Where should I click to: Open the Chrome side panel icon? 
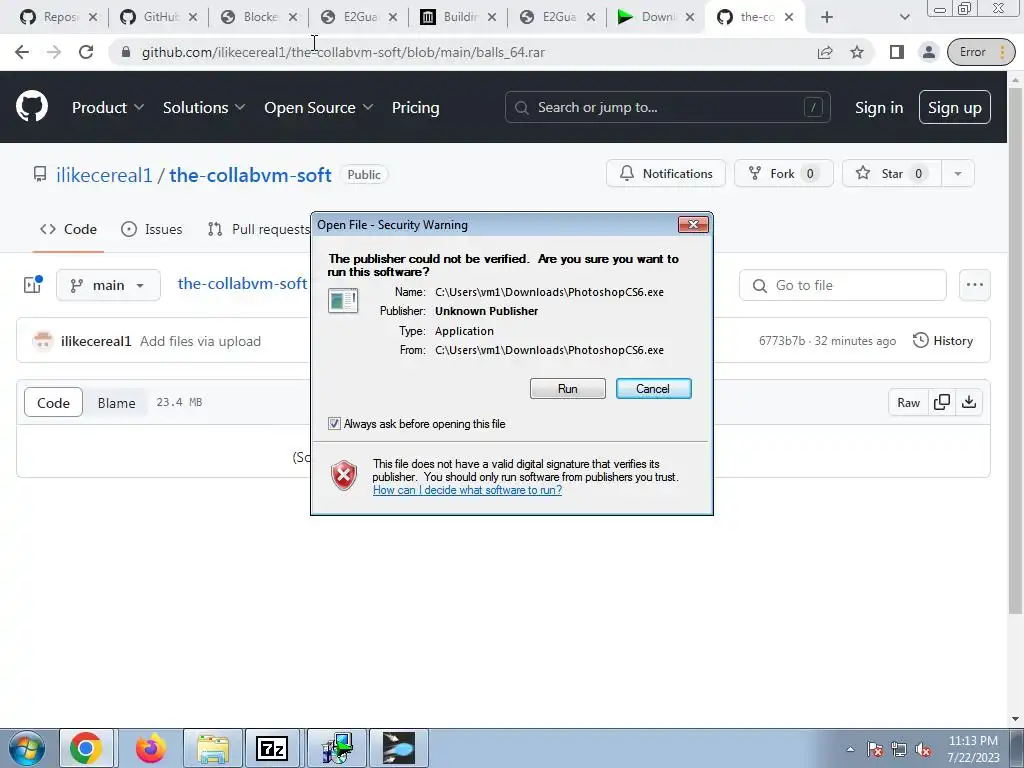coord(897,52)
